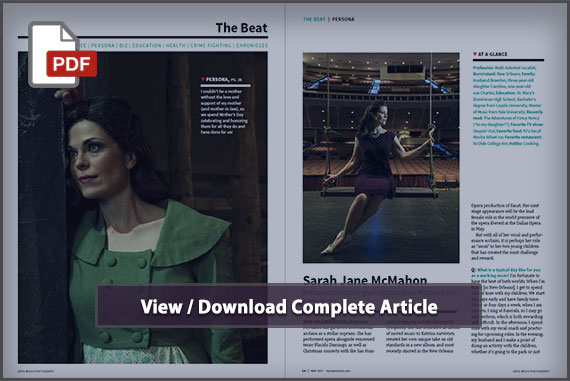The image size is (570, 381).
Task: Click the red heart beside Persona callout
Action: [x=203, y=79]
